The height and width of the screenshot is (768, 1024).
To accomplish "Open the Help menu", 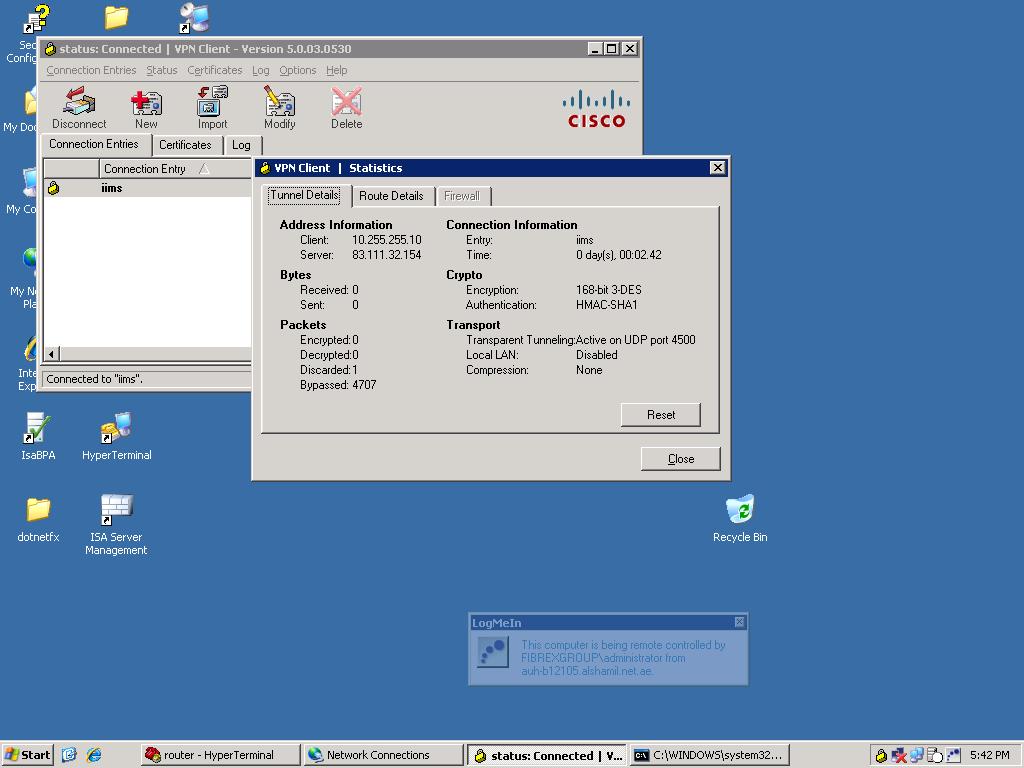I will [336, 71].
